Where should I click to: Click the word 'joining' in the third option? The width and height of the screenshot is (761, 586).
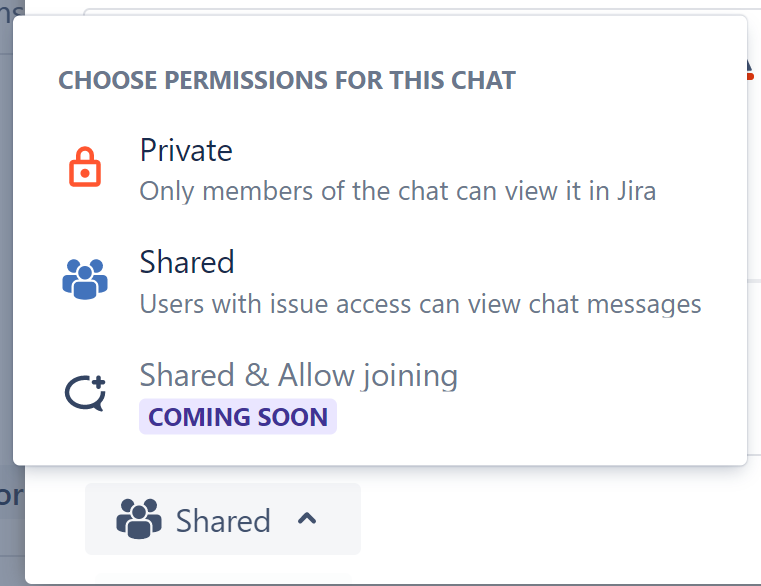pos(410,375)
